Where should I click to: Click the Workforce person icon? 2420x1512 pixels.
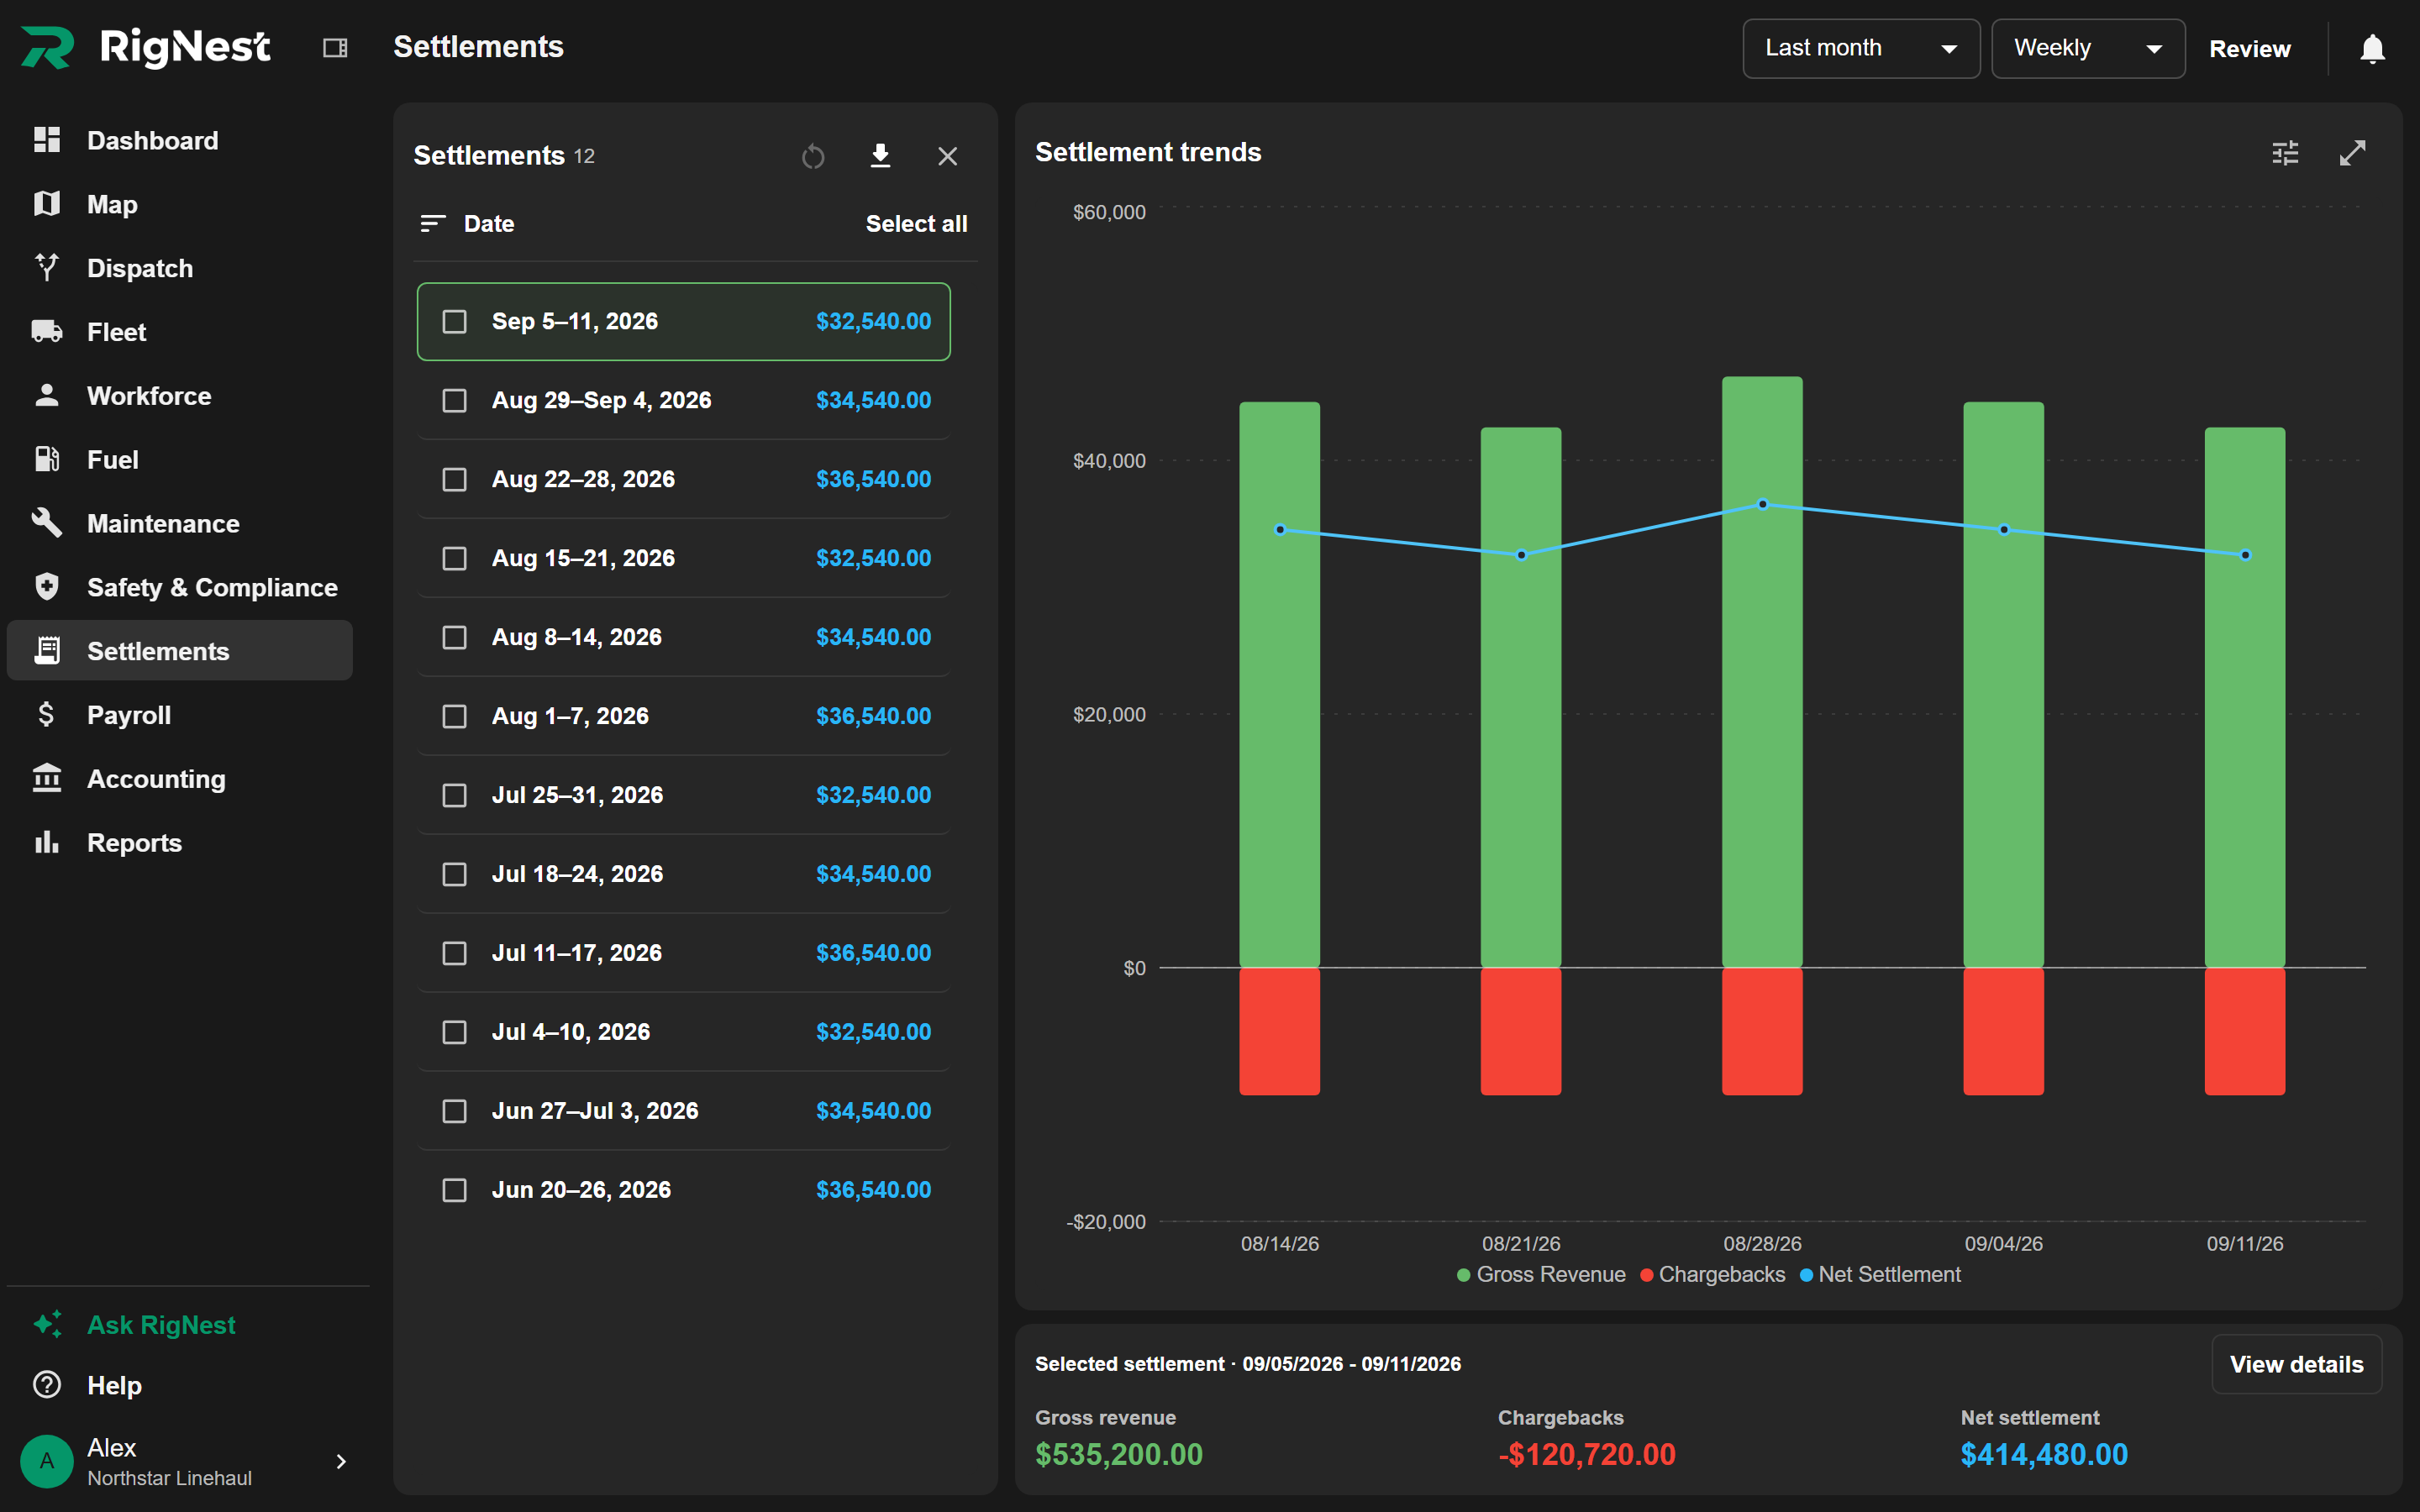click(x=47, y=395)
